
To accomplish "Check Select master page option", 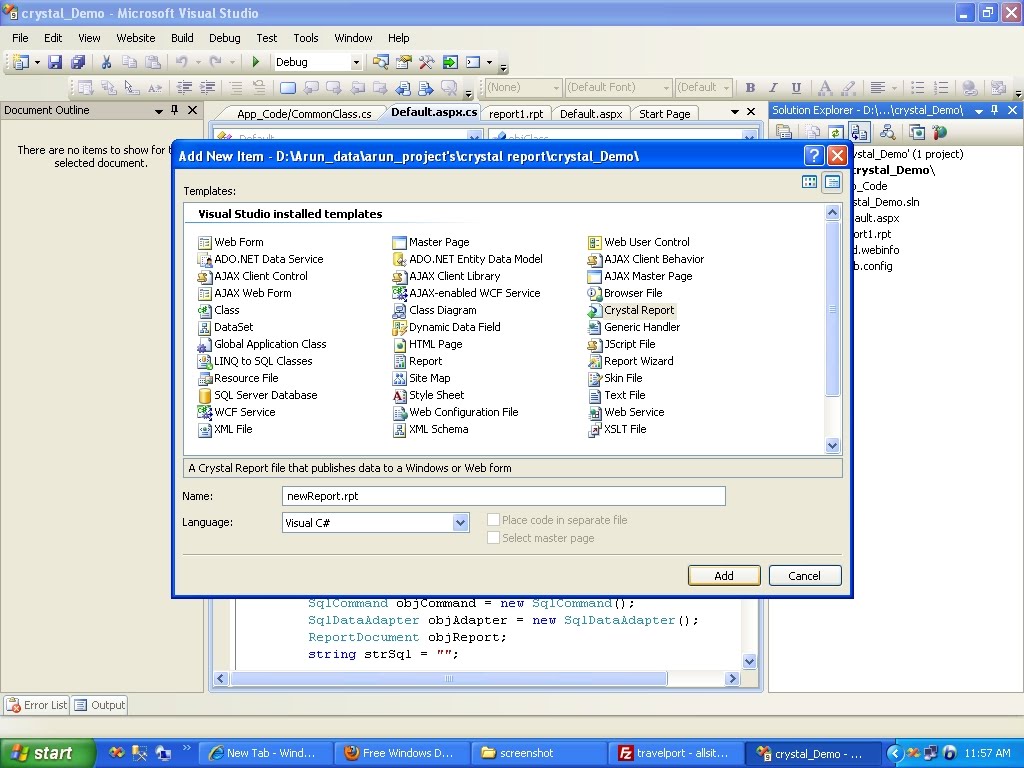I will (493, 537).
